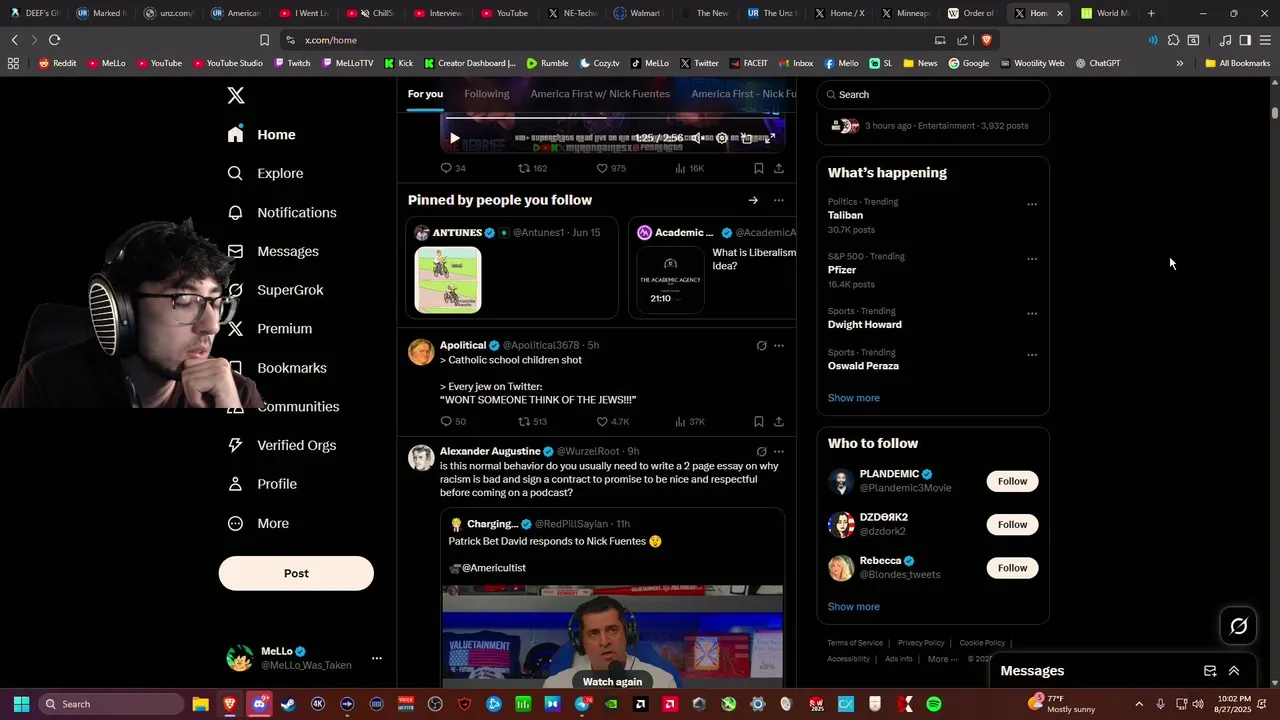Go to Profile in the sidebar
1280x720 pixels.
pos(262,484)
